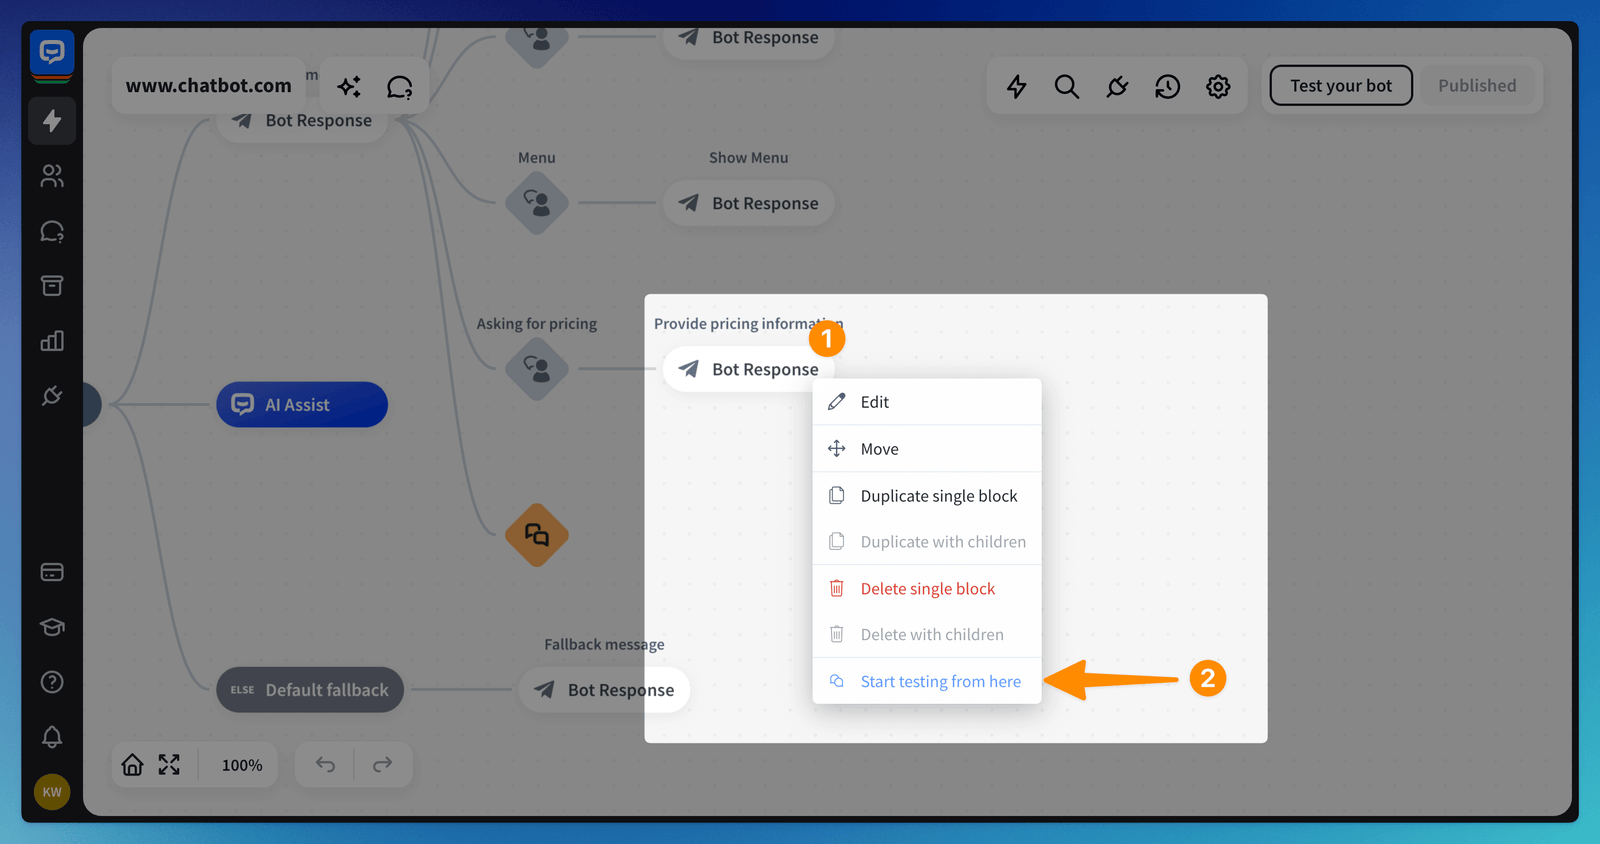
Task: Choose Delete single block in menu
Action: tap(927, 589)
